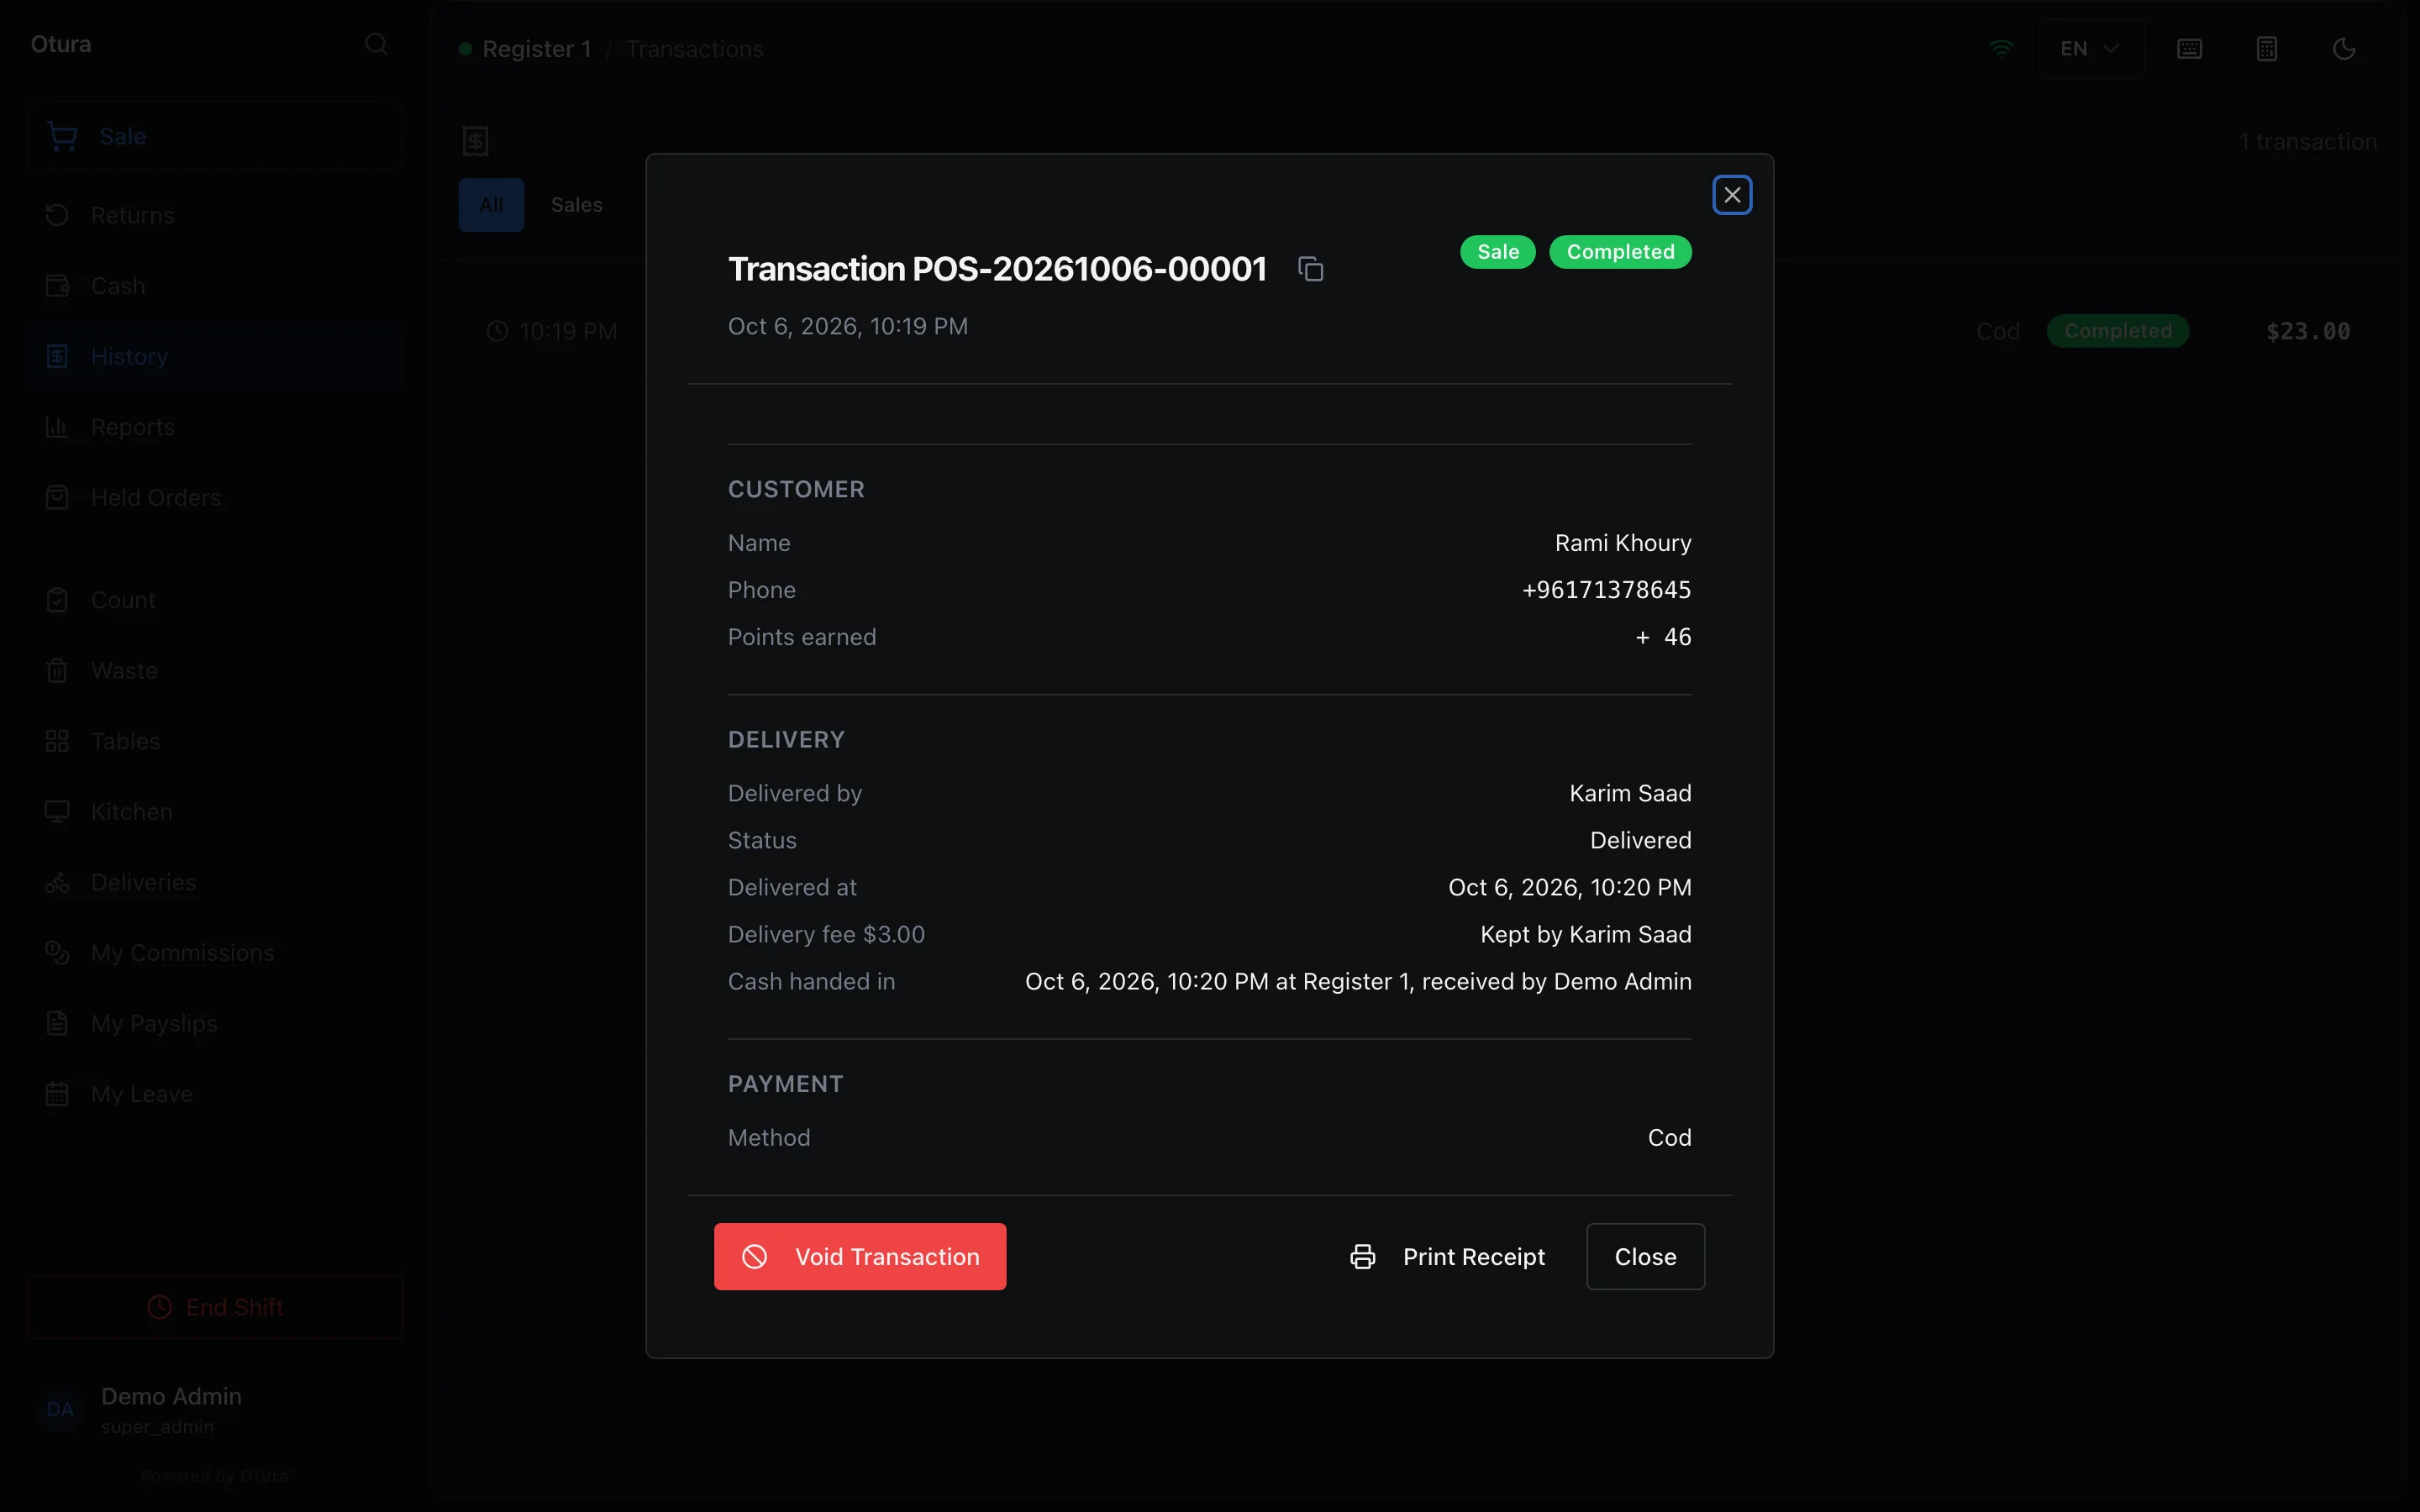
Task: Click the green Sale badge in dialog
Action: point(1498,252)
